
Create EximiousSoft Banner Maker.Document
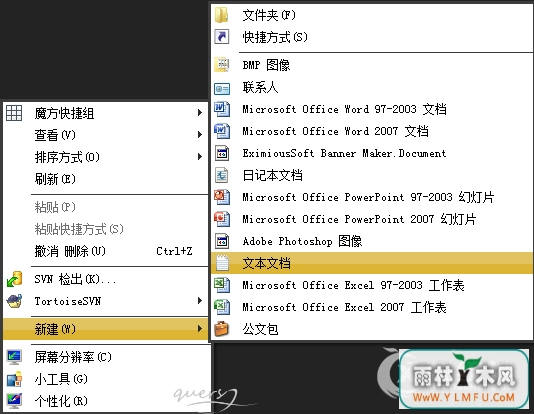pos(372,153)
